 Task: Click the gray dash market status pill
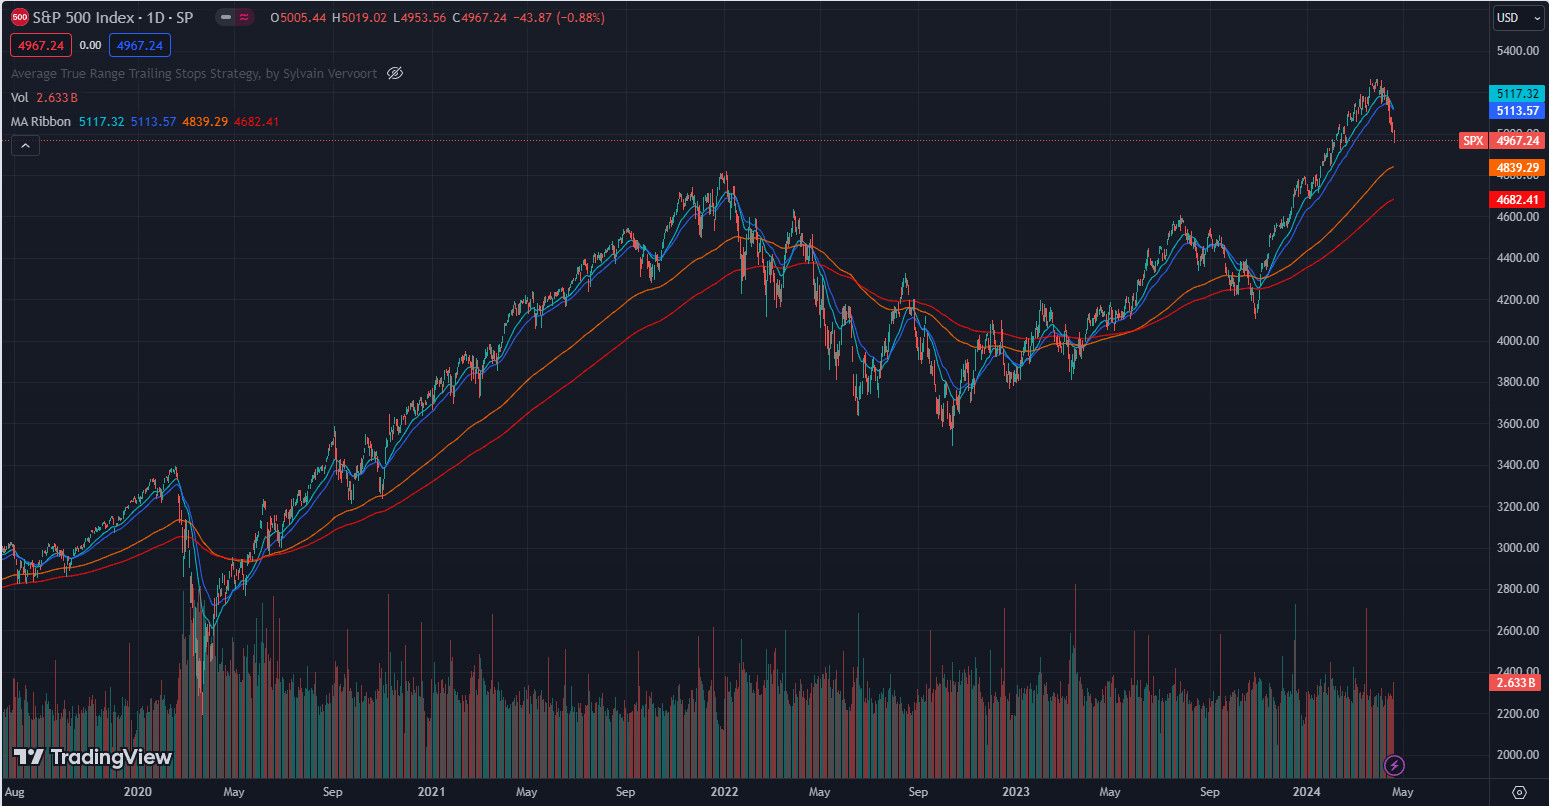pyautogui.click(x=227, y=18)
